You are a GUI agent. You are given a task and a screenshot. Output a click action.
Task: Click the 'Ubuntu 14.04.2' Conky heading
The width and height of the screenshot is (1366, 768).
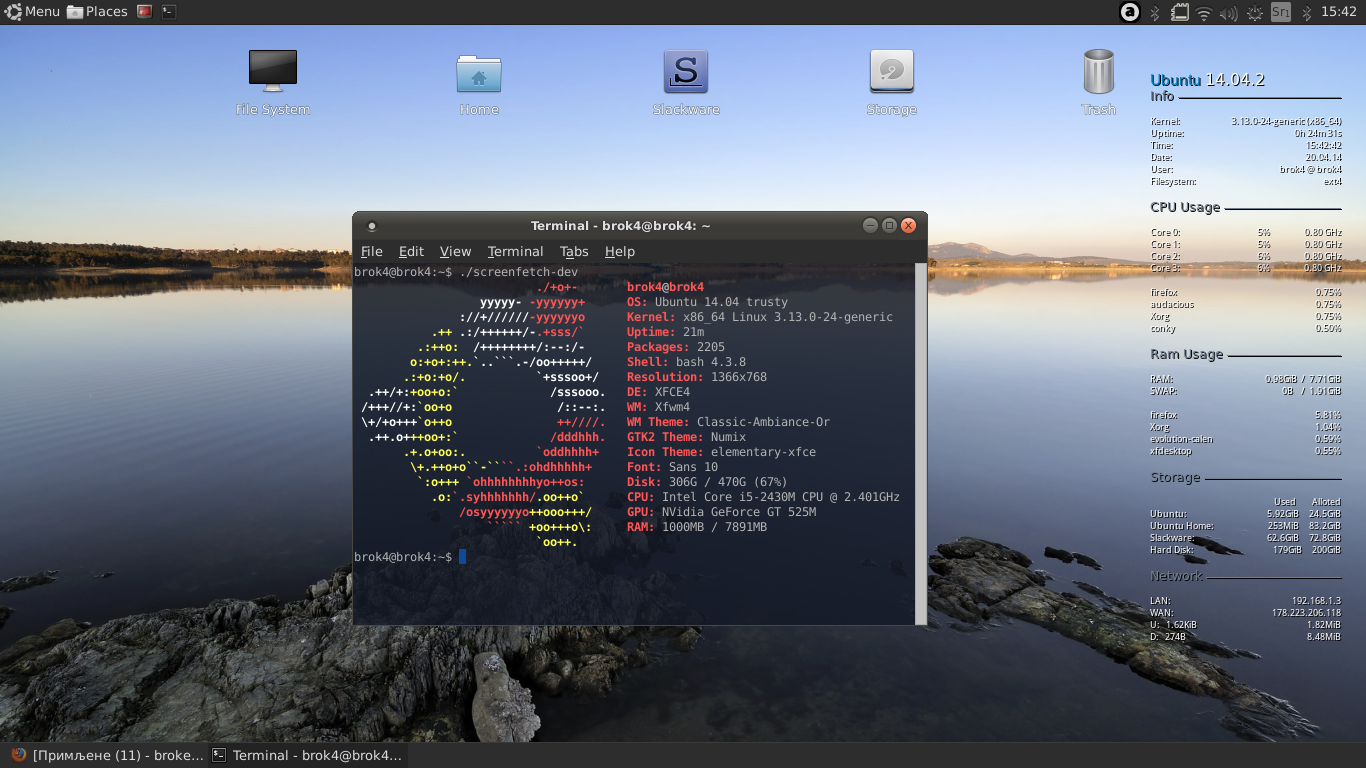click(1208, 80)
